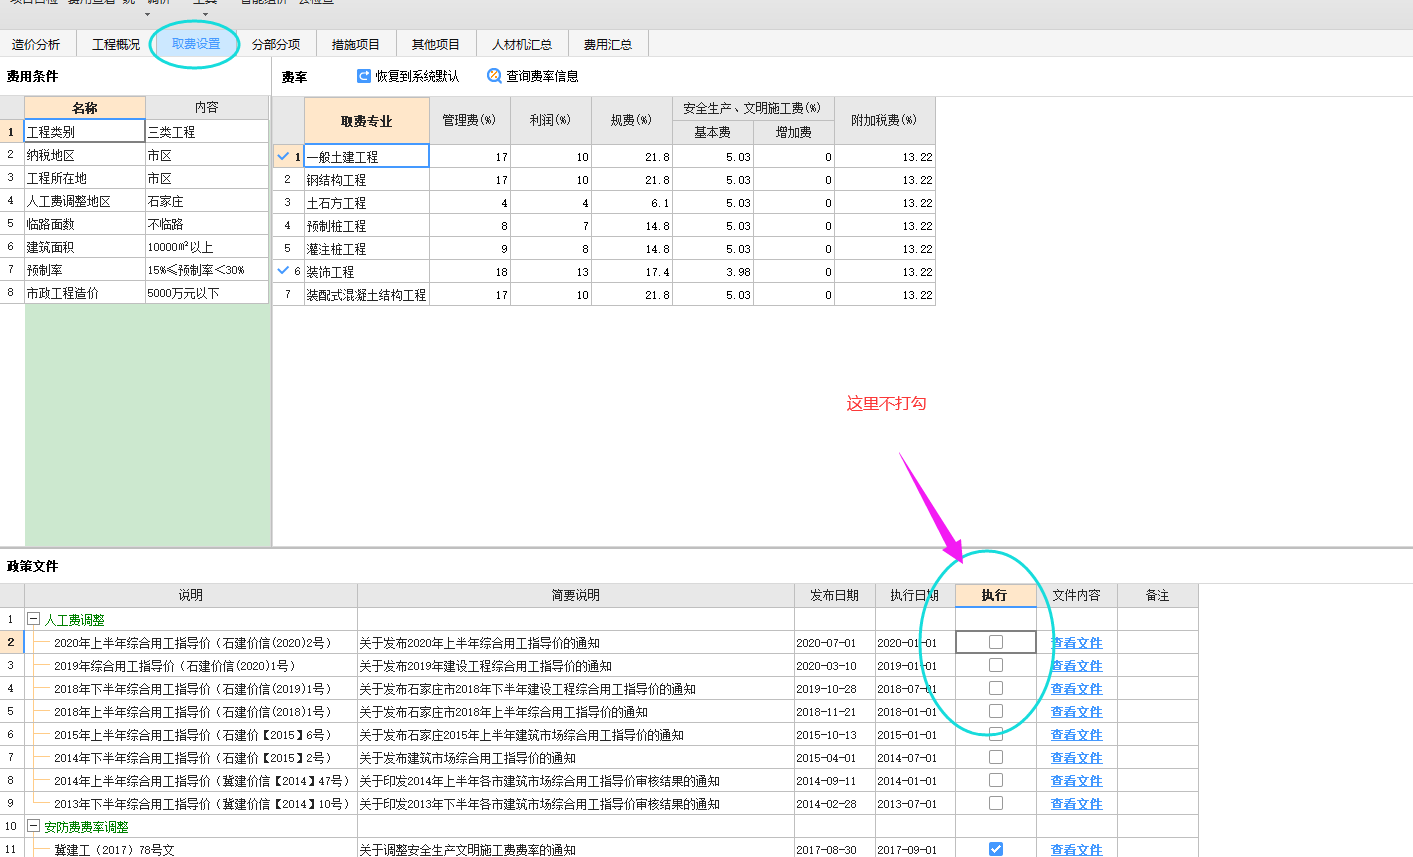Open 查看文件 for 2014年下半年 row

pyautogui.click(x=1076, y=758)
